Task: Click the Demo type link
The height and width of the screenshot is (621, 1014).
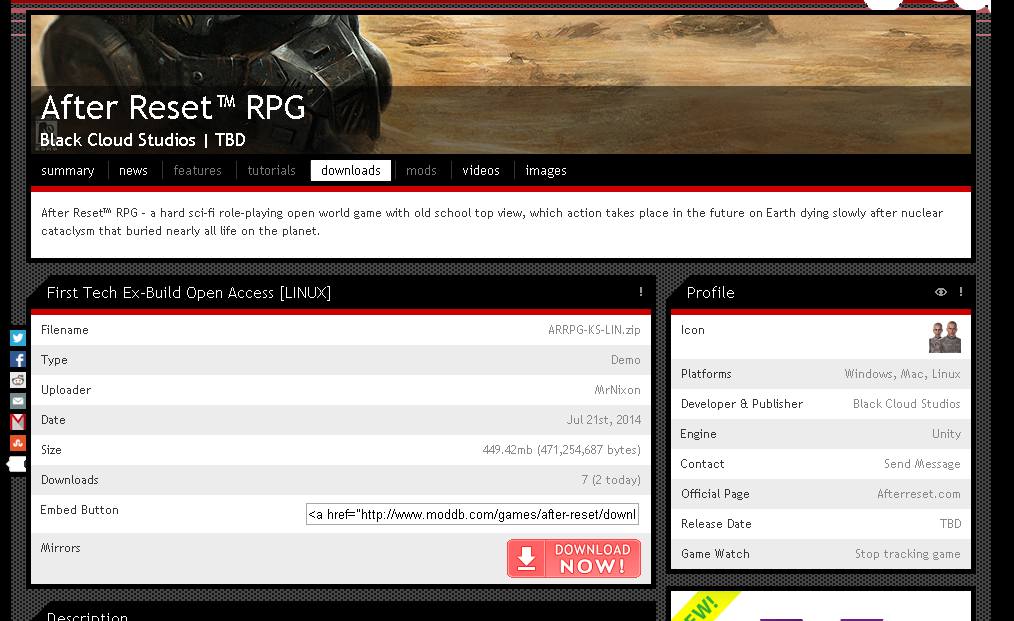Action: [626, 360]
